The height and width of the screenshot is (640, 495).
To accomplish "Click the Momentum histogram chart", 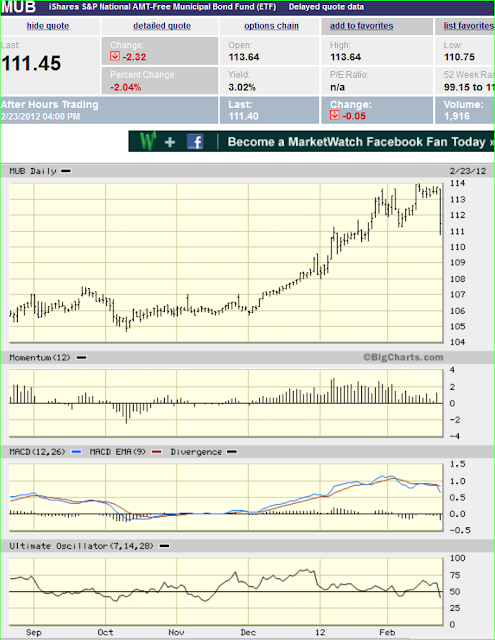I will [226, 403].
